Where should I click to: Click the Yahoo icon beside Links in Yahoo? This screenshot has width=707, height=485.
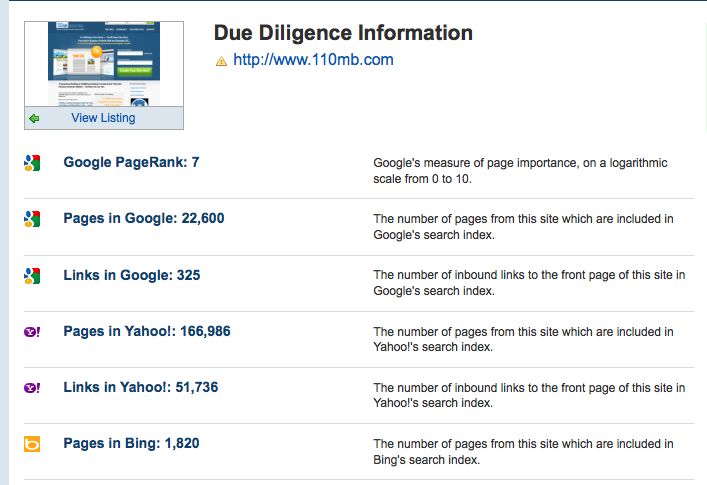[x=32, y=388]
